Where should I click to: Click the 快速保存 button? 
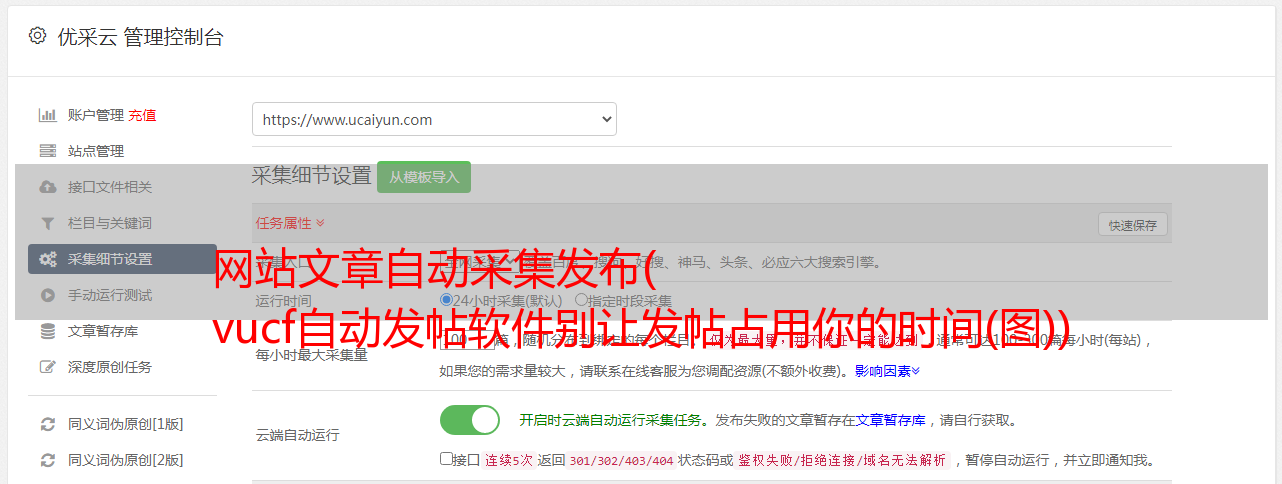pyautogui.click(x=1133, y=225)
